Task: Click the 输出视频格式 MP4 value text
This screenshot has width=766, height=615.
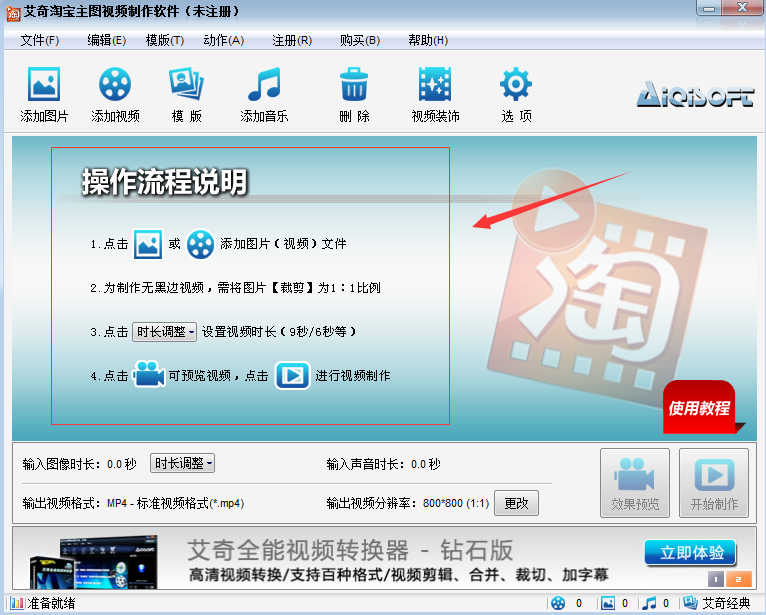Action: pyautogui.click(x=175, y=503)
